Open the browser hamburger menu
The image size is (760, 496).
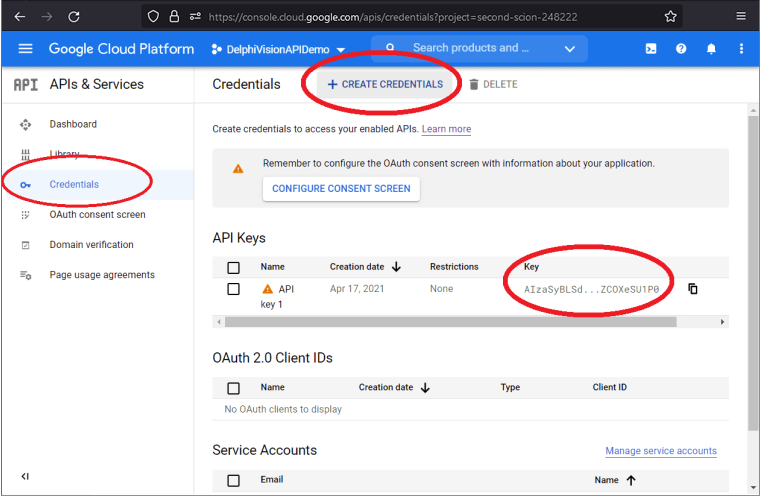[741, 16]
